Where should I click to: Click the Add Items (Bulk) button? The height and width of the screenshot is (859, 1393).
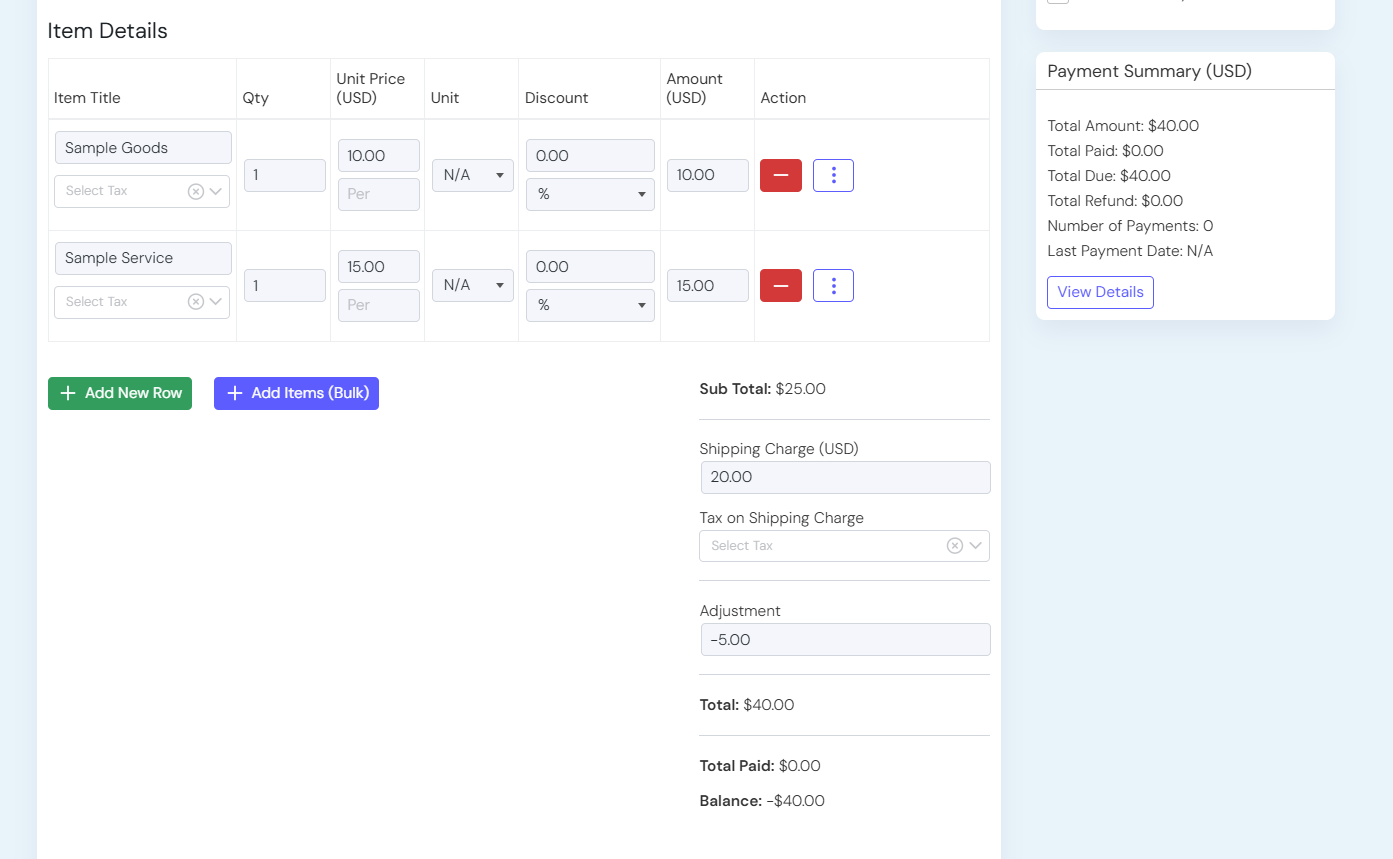[x=296, y=393]
